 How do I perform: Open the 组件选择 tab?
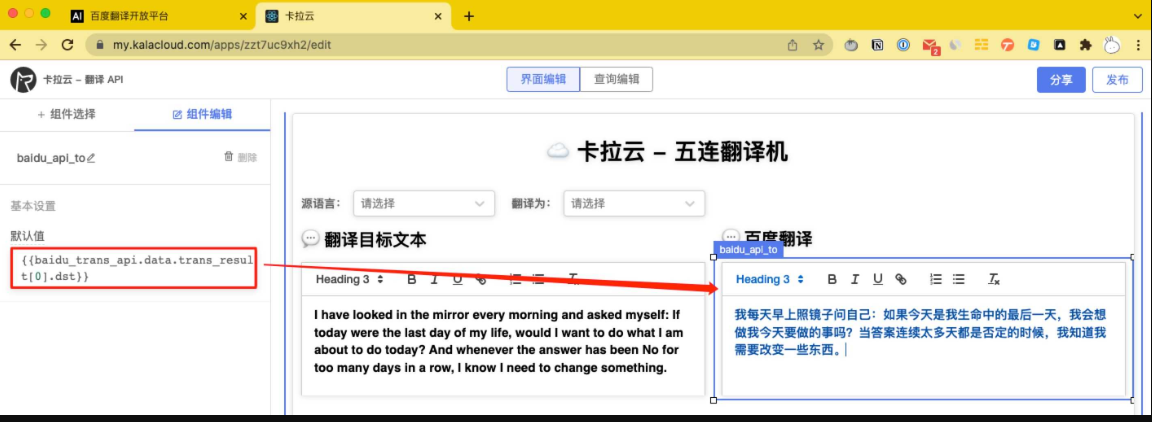pyautogui.click(x=67, y=115)
